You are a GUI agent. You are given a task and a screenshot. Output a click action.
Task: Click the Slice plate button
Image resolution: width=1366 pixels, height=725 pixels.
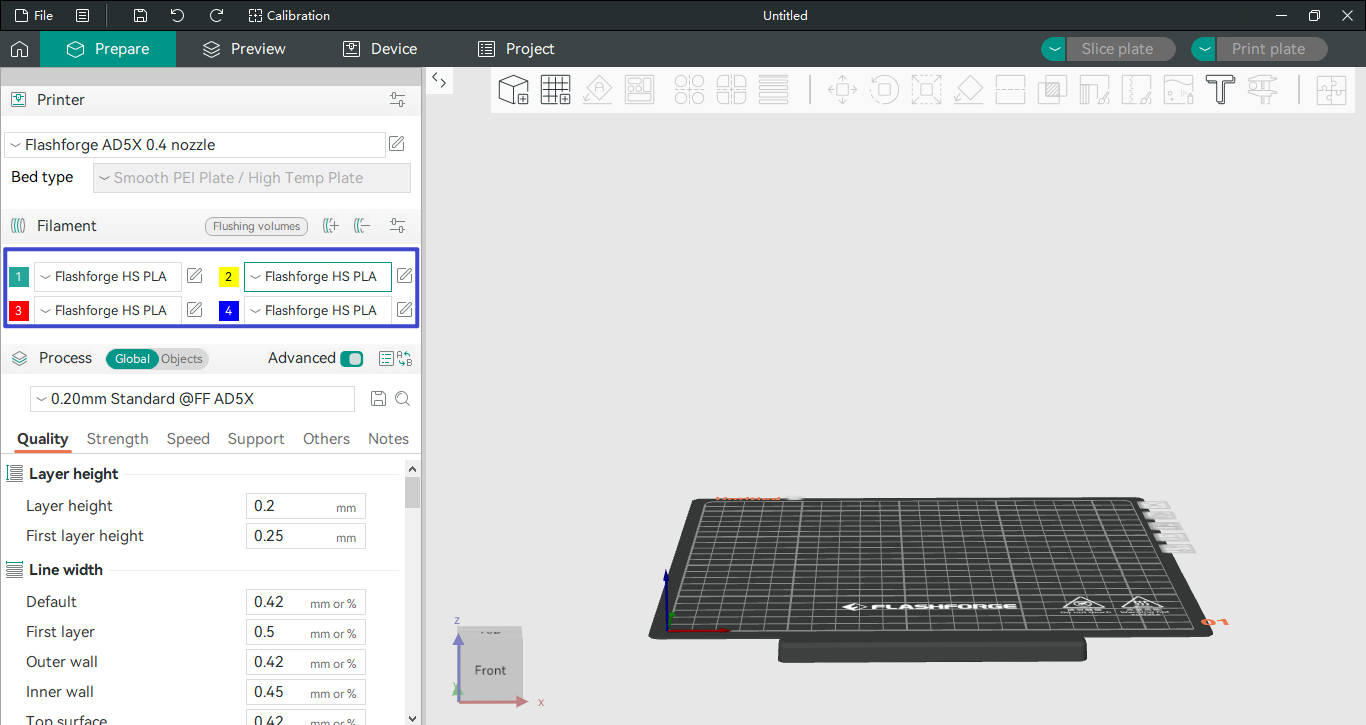click(x=1121, y=49)
